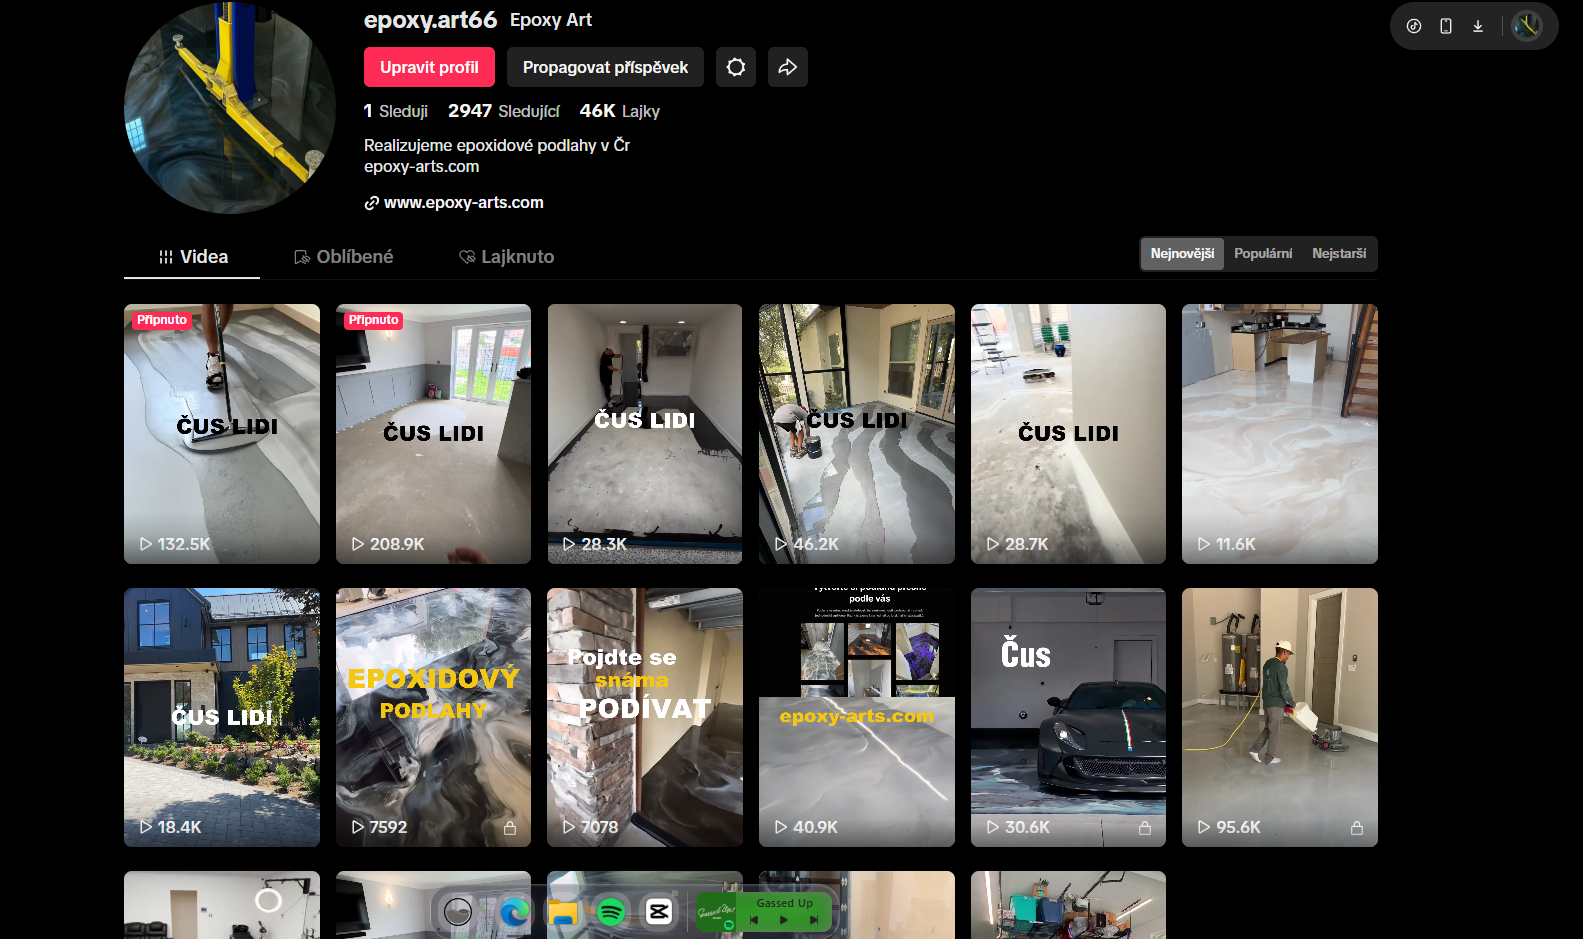This screenshot has height=939, width=1583.
Task: Sort videos by Nejstarší
Action: pyautogui.click(x=1339, y=254)
